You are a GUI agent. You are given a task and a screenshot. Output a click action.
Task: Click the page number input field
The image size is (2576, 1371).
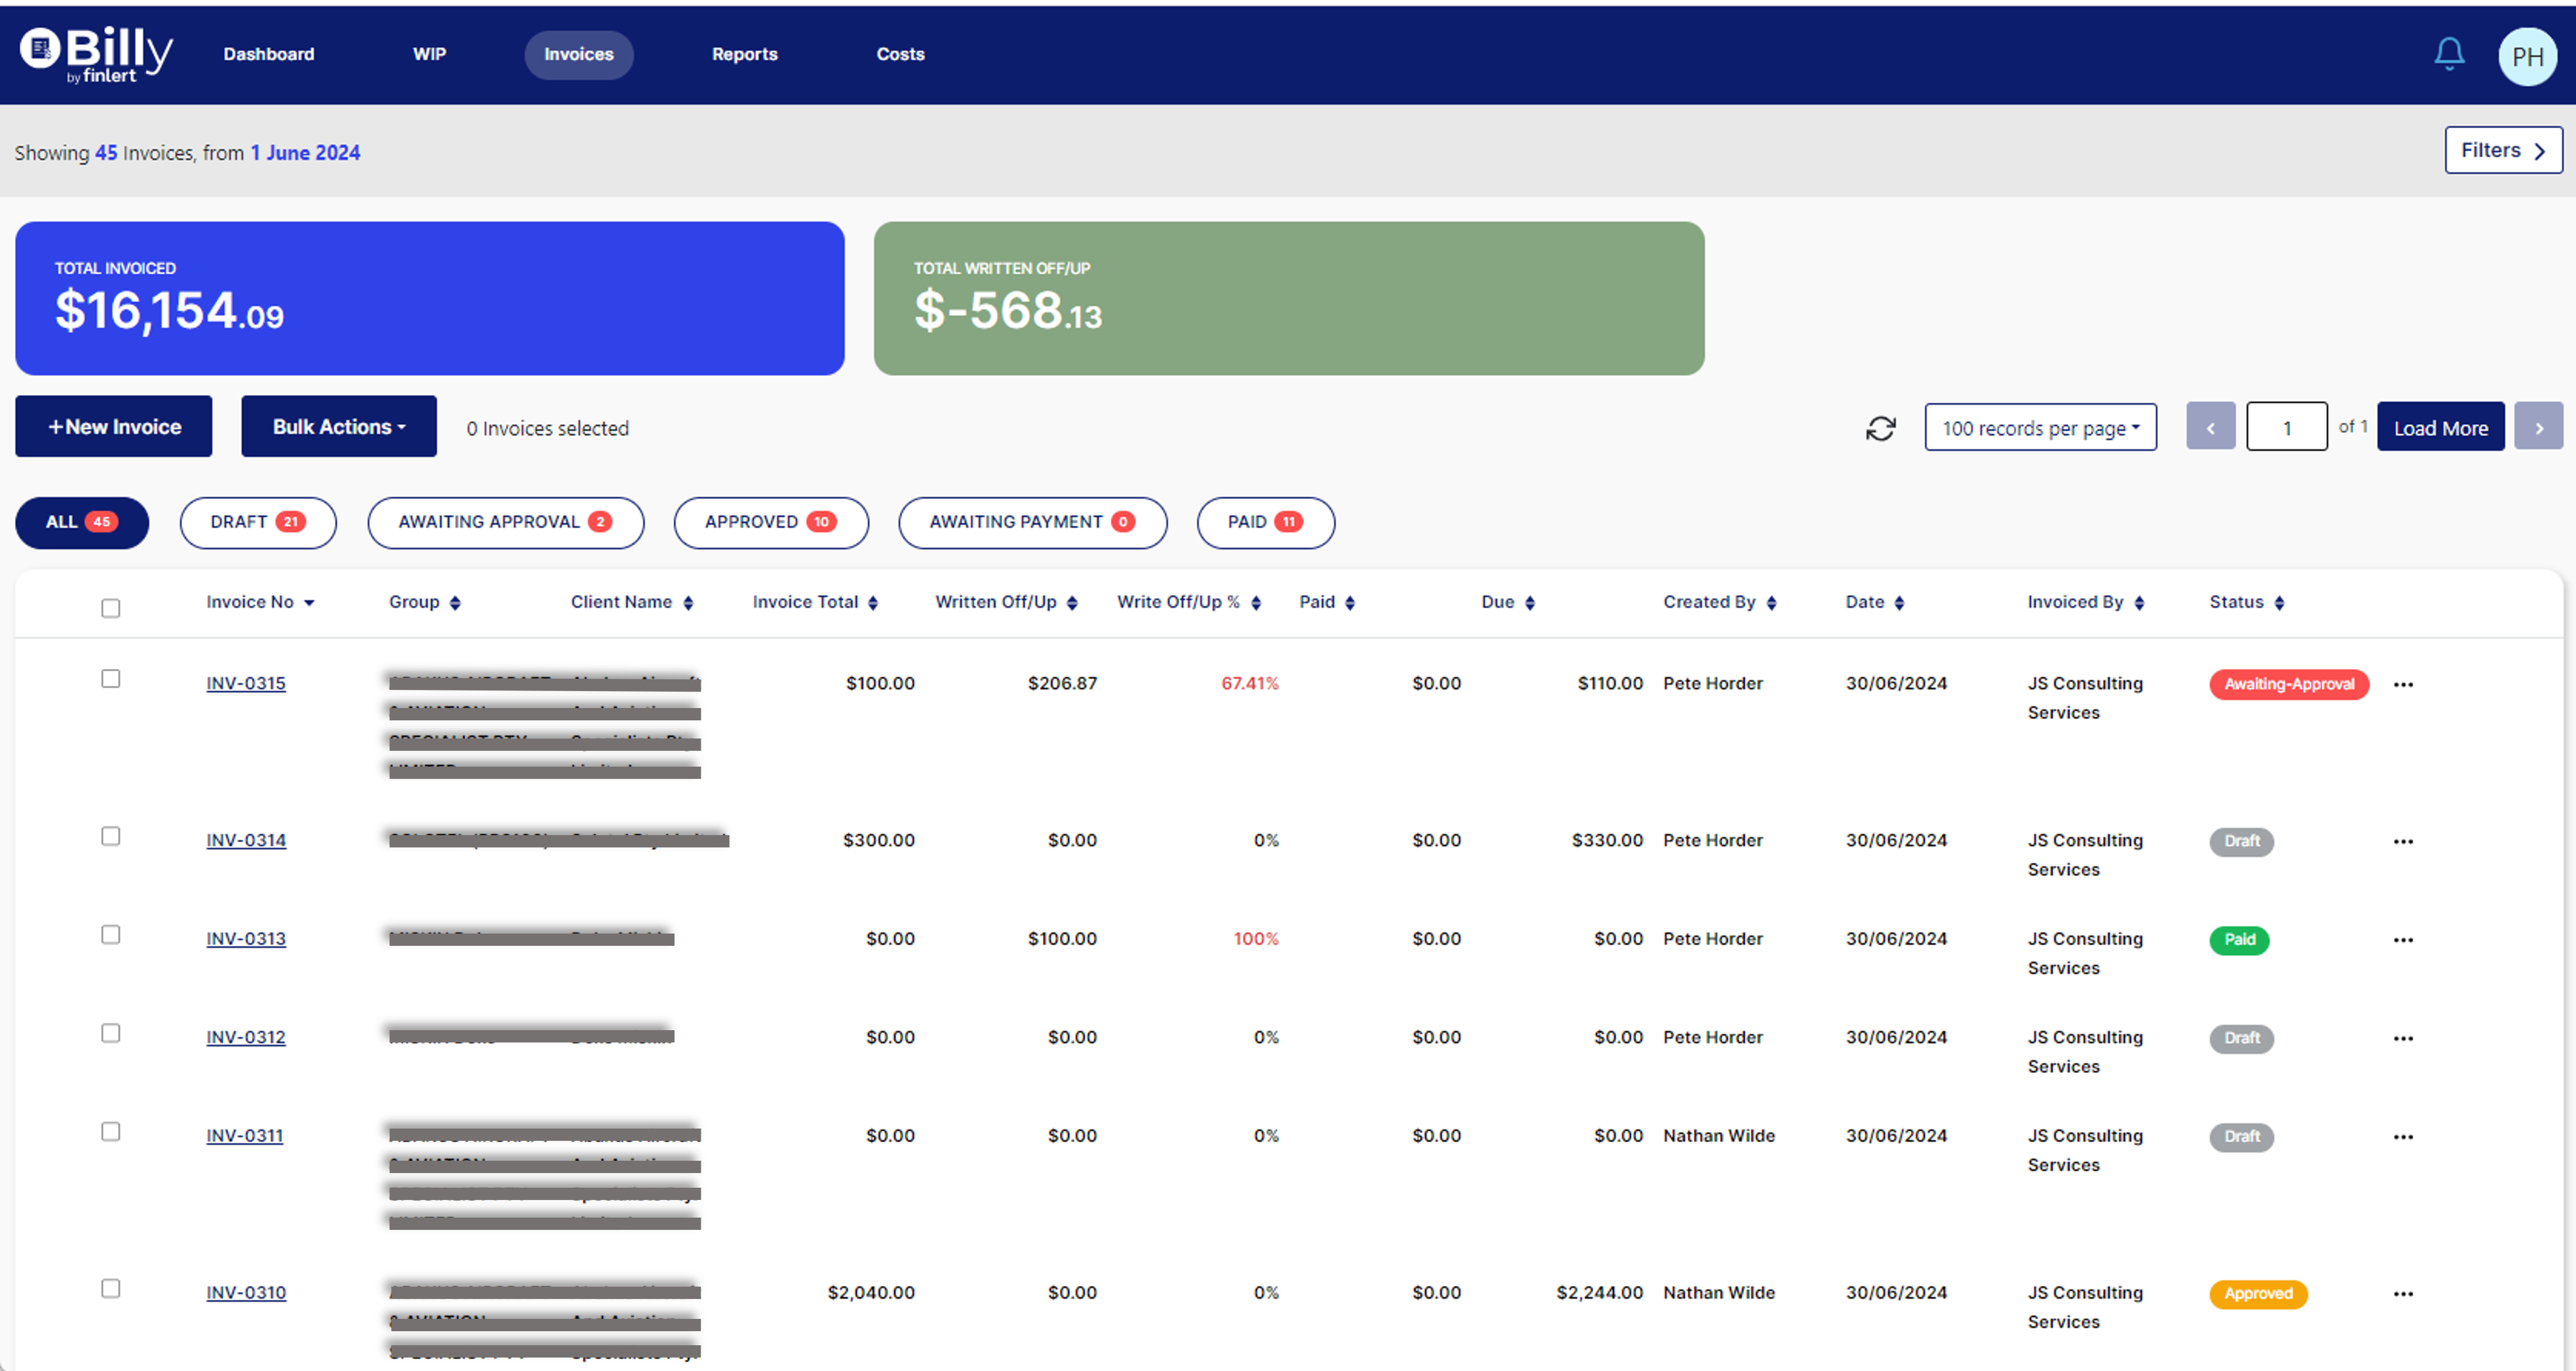(x=2287, y=426)
